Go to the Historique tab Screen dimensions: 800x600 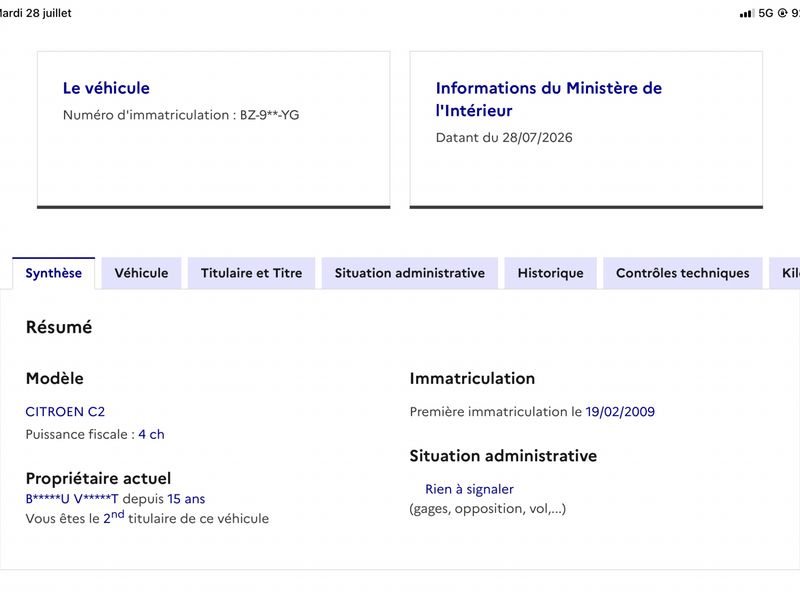click(x=551, y=273)
